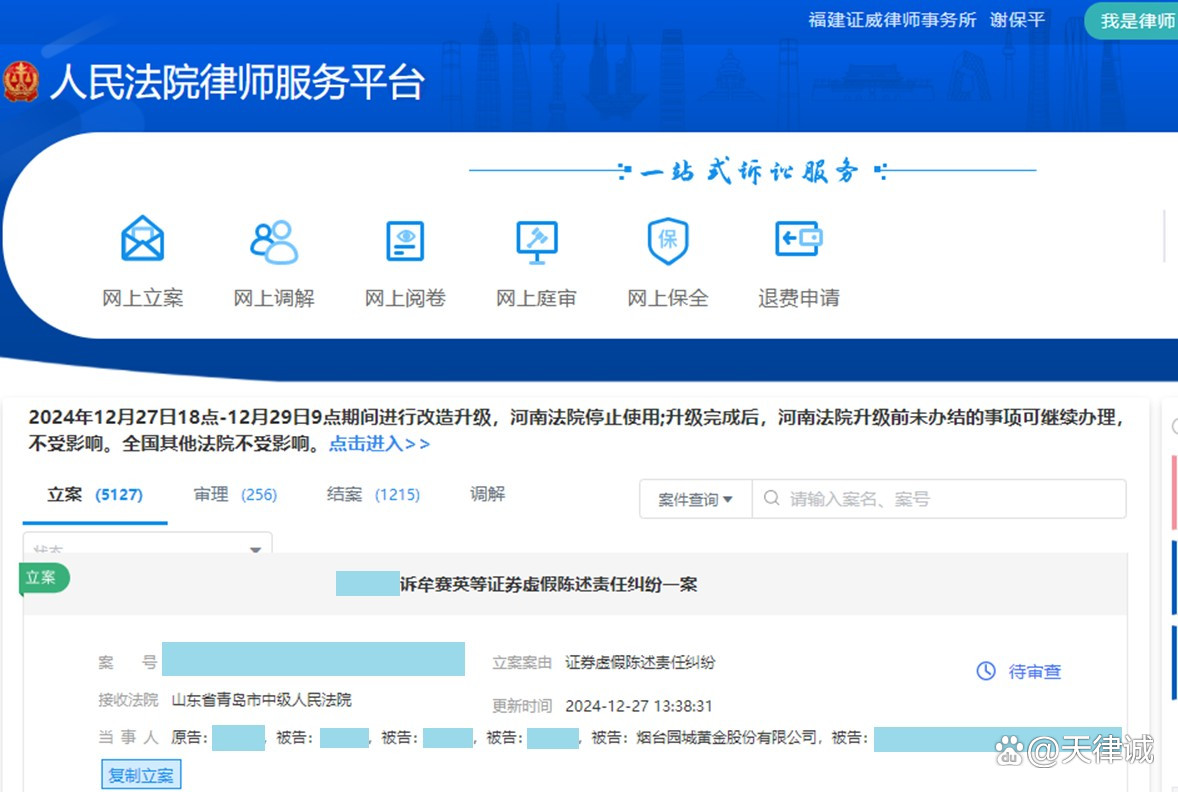The width and height of the screenshot is (1178, 792).
Task: Expand the 案件查询 dropdown
Action: (x=695, y=499)
